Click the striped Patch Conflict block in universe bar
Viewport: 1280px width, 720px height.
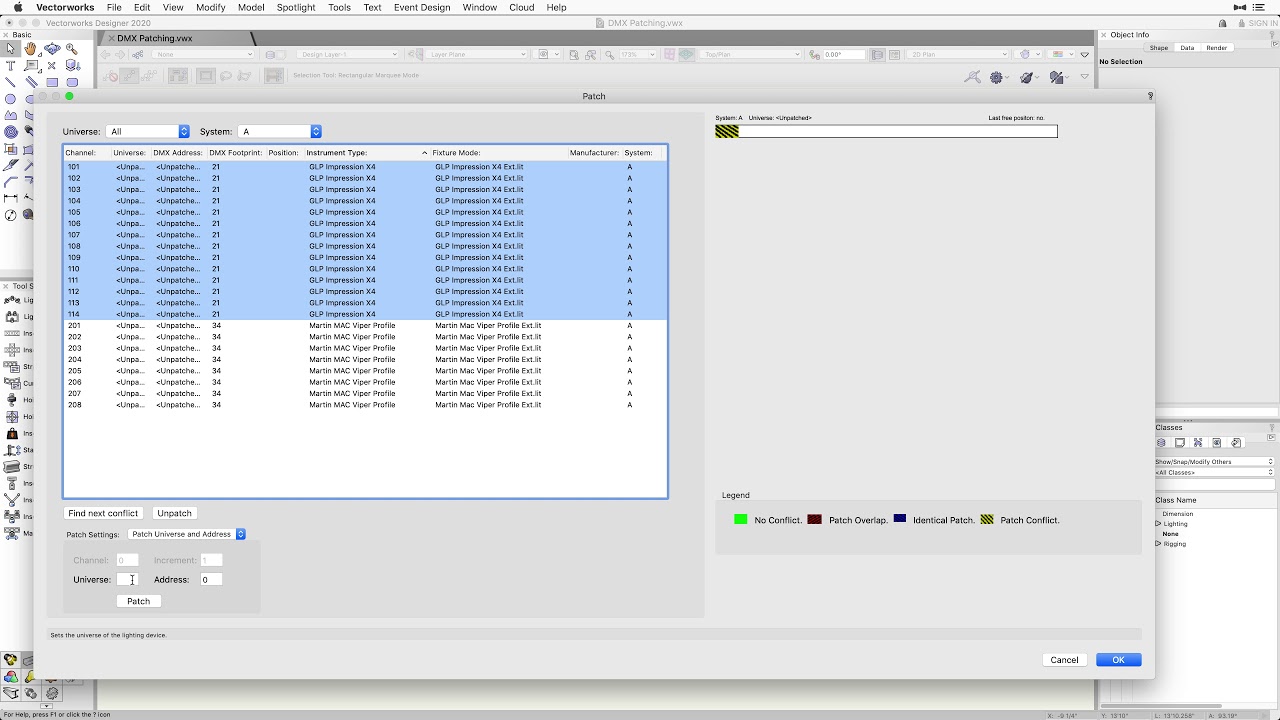pos(727,131)
